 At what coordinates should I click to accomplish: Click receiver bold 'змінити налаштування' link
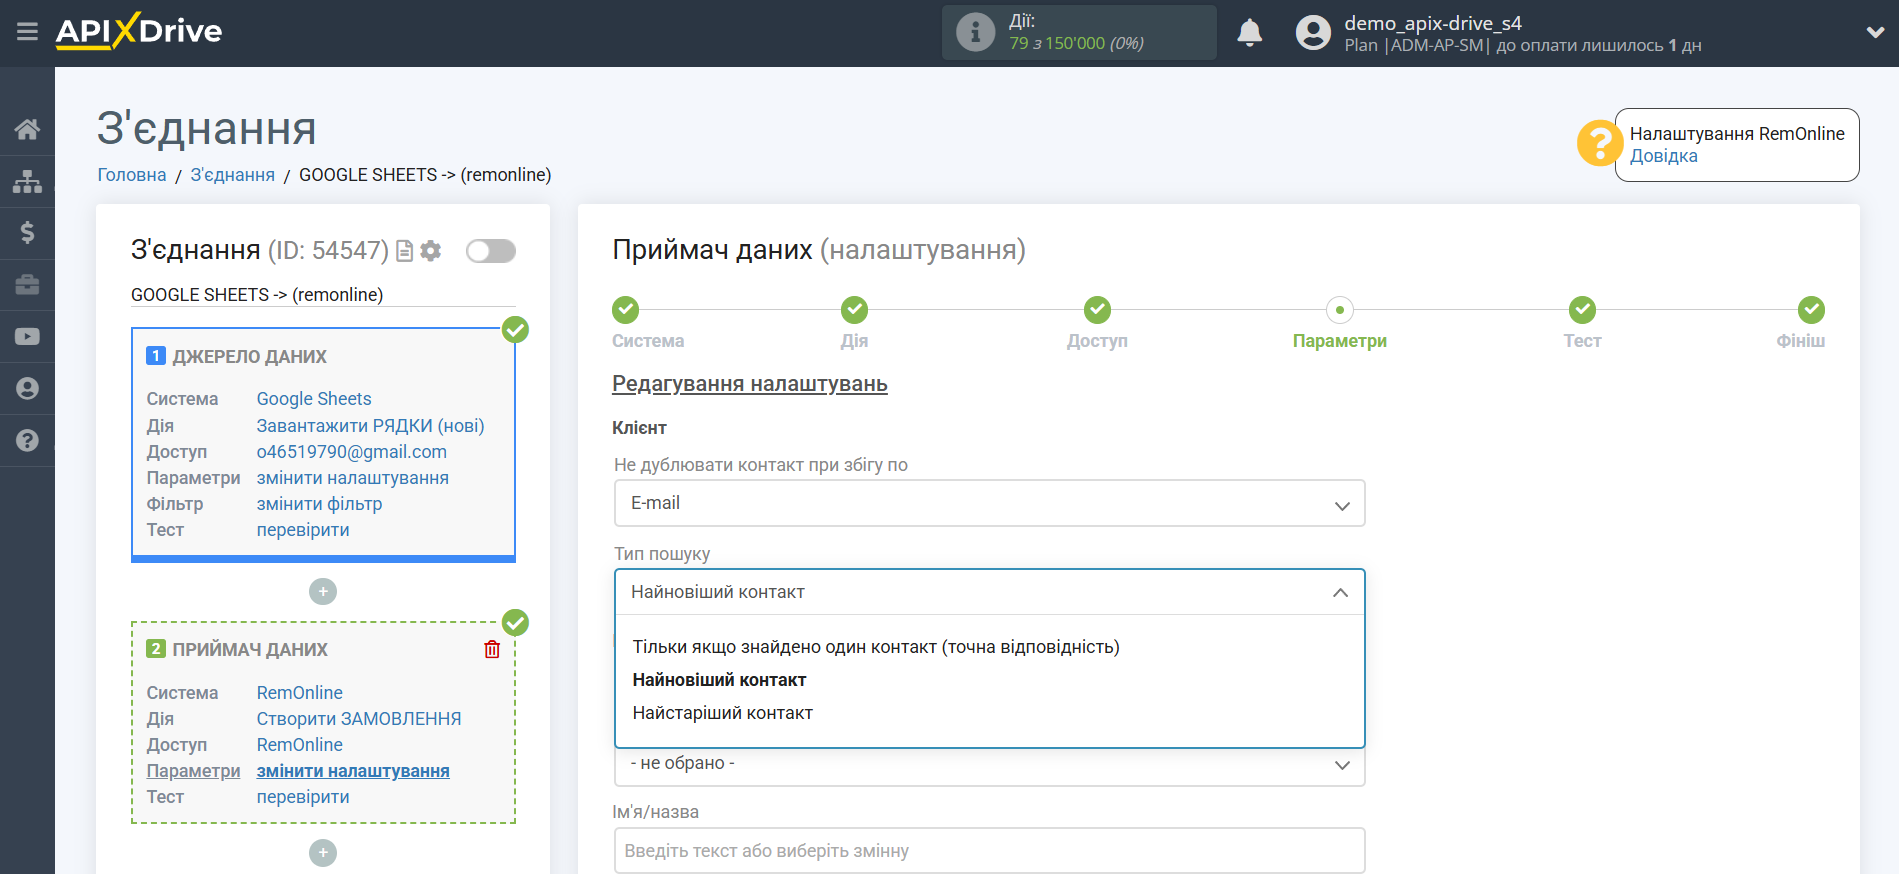point(353,771)
